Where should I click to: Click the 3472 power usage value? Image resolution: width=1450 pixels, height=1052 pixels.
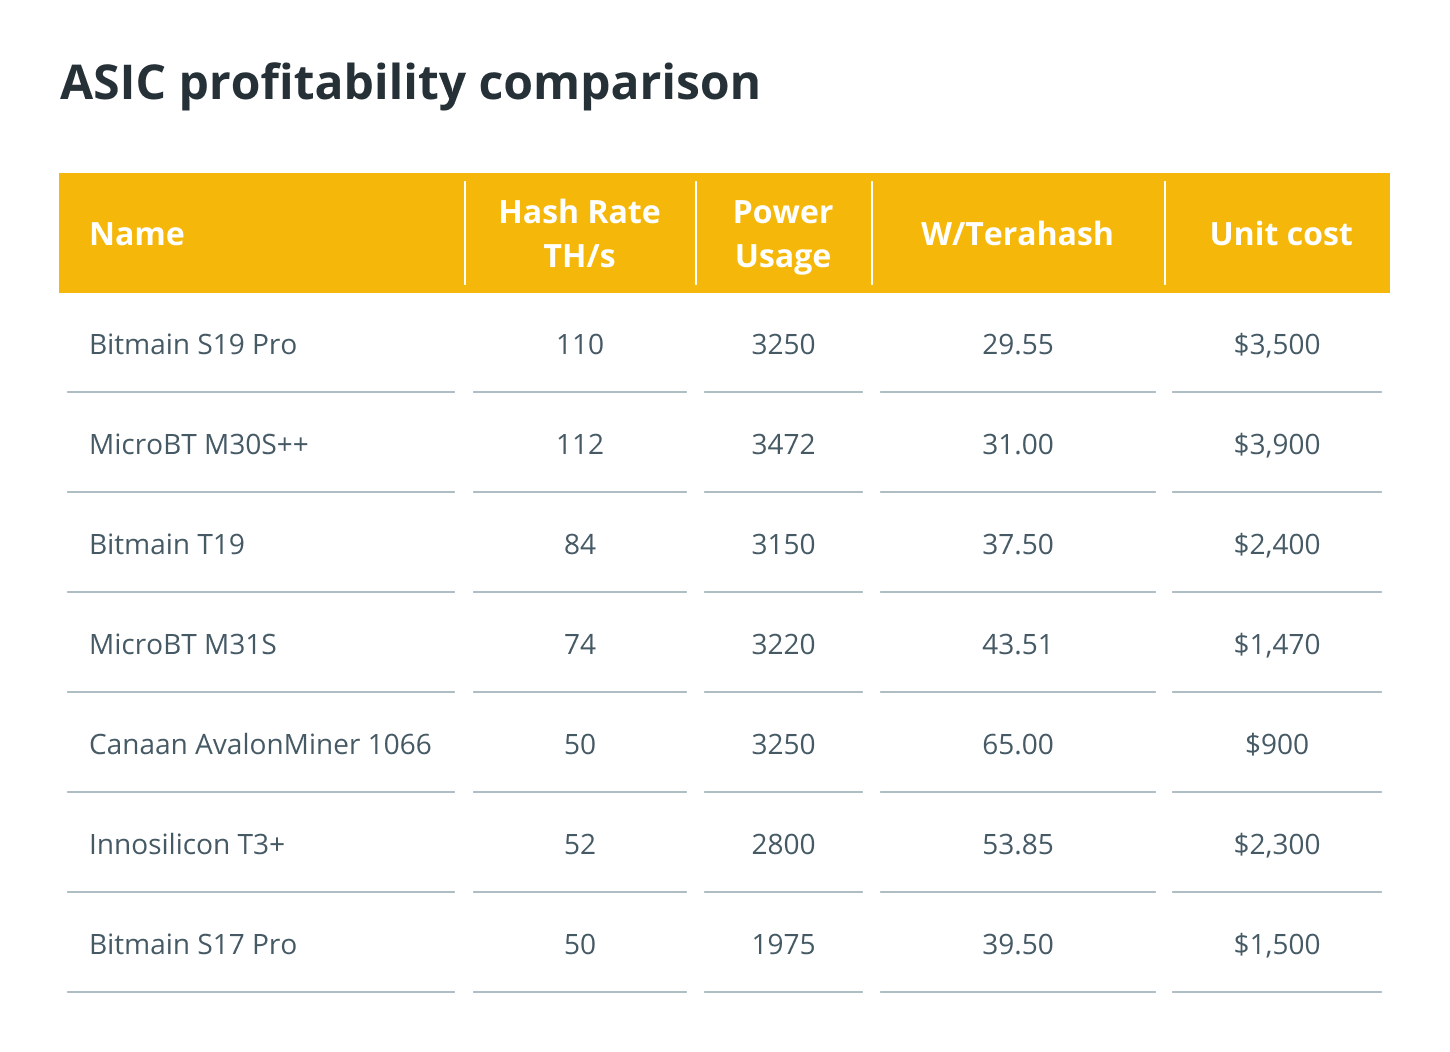click(x=783, y=444)
